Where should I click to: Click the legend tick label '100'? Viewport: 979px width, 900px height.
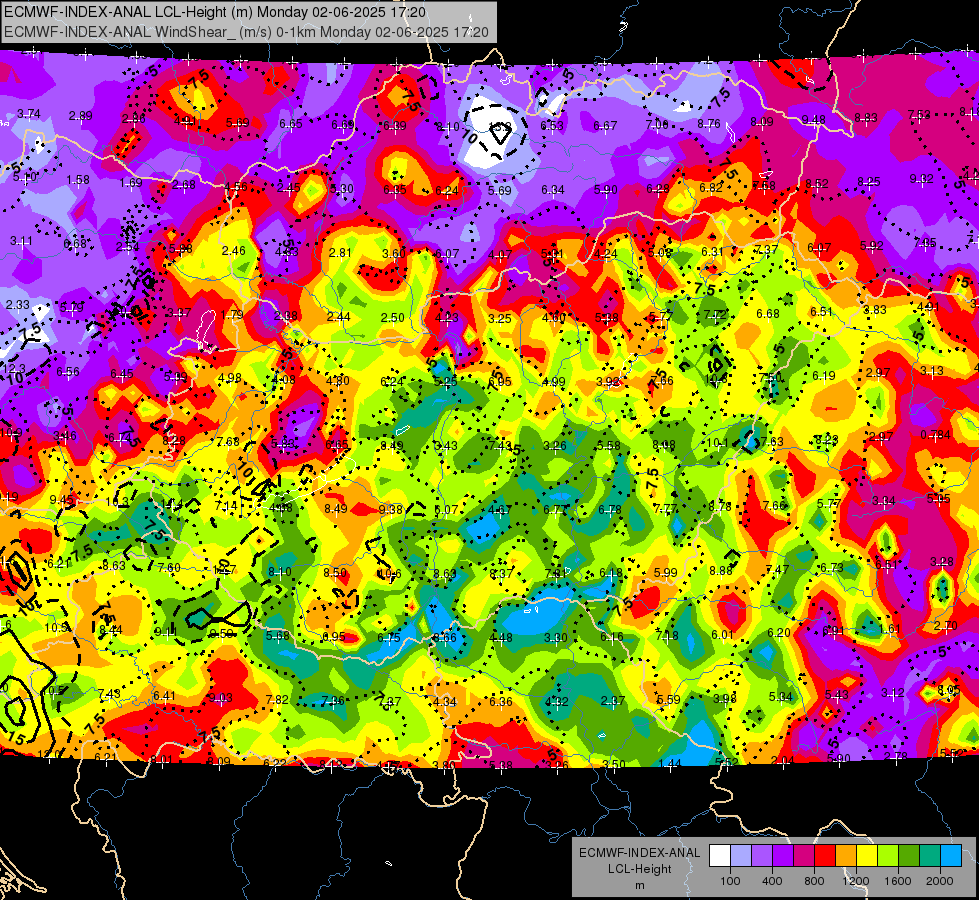tap(730, 881)
